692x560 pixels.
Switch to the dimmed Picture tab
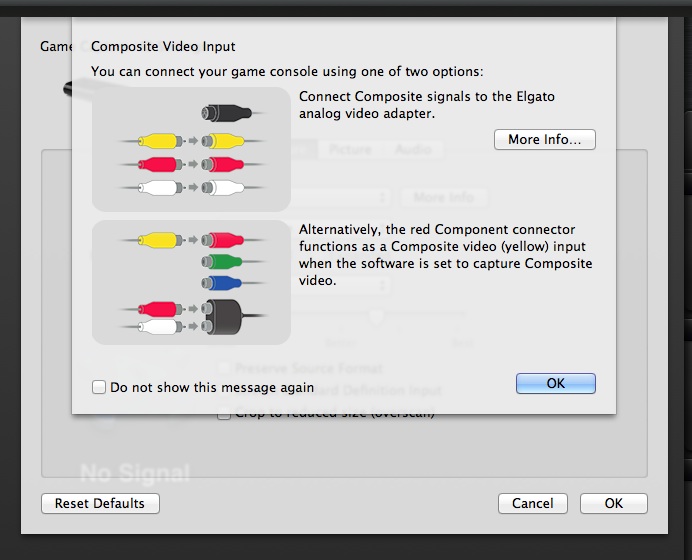click(350, 150)
